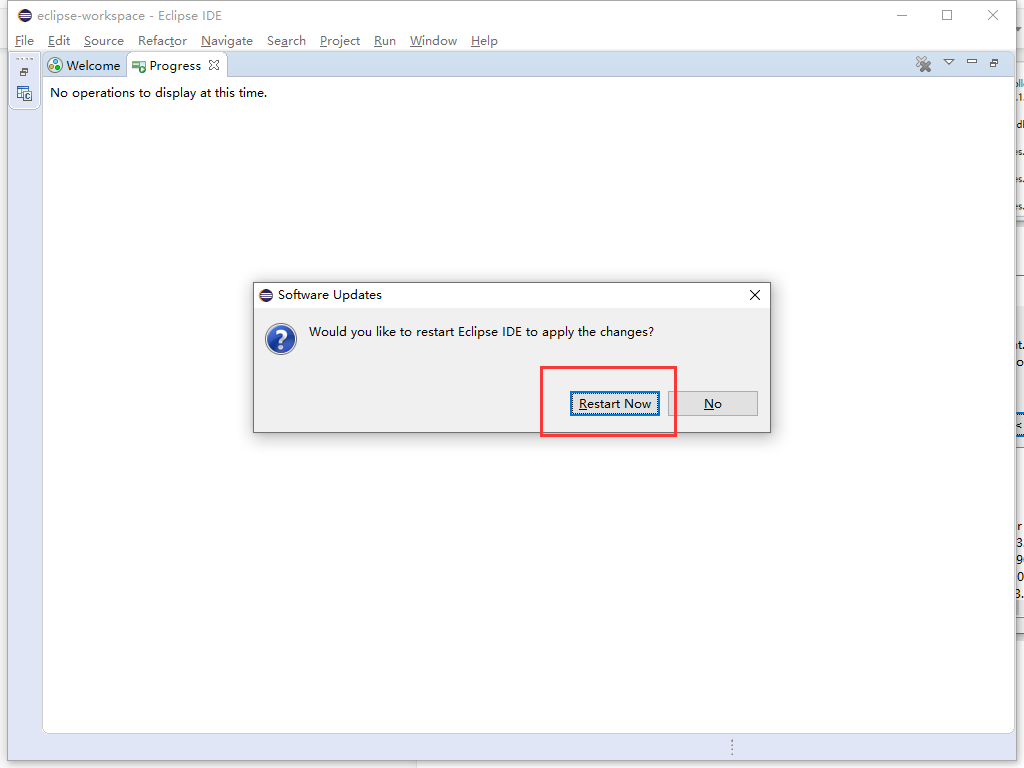
Task: Maximize the Eclipse IDE window
Action: 947,15
